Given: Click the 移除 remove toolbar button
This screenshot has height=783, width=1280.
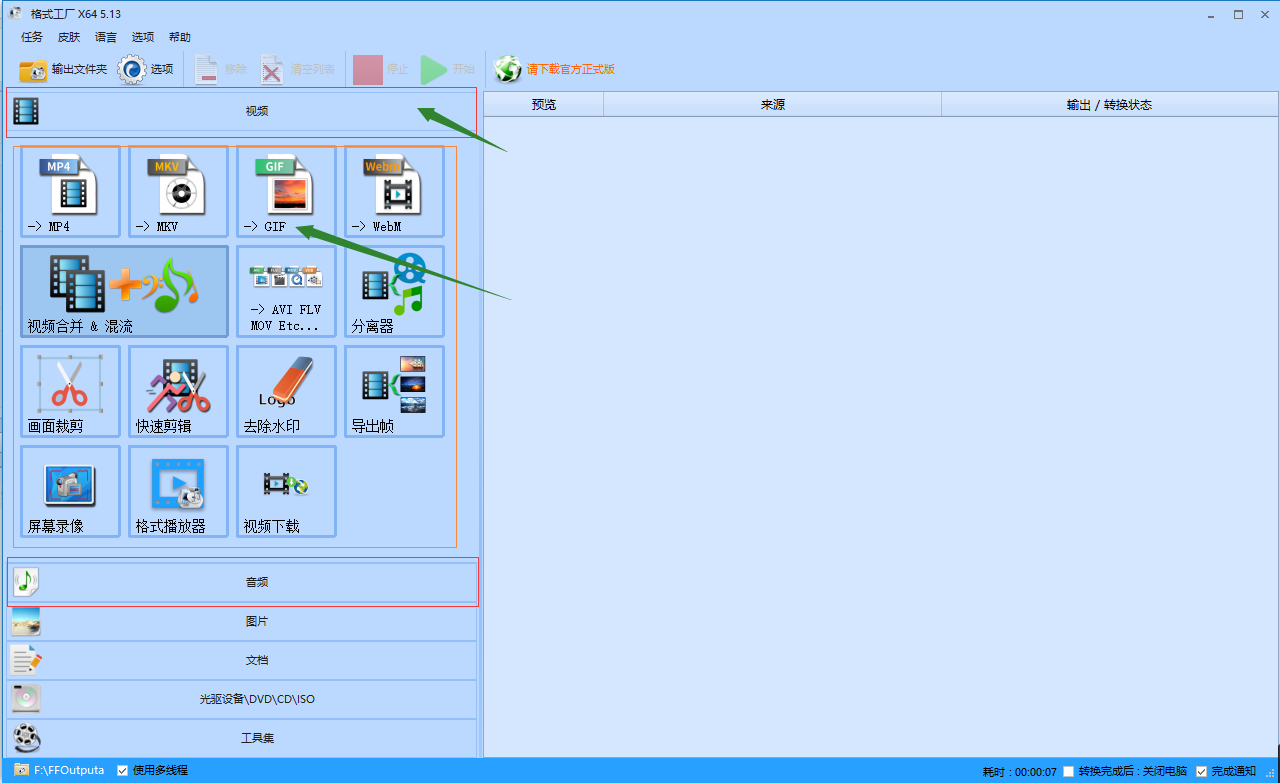Looking at the screenshot, I should (220, 69).
